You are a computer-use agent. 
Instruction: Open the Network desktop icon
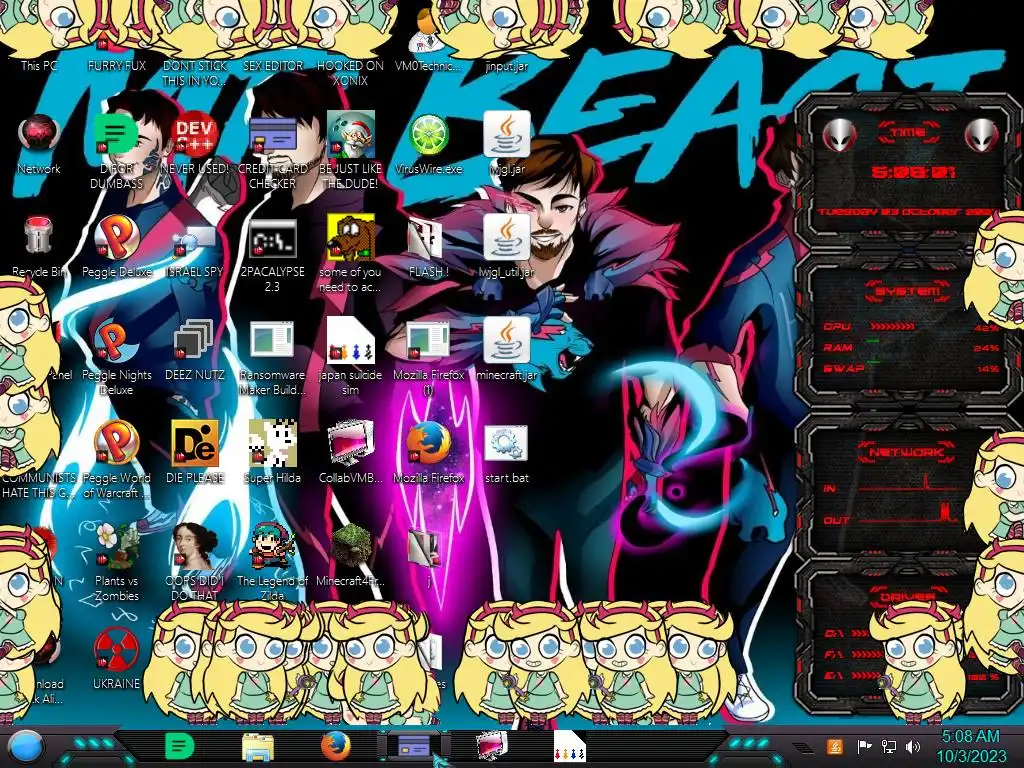(x=39, y=144)
